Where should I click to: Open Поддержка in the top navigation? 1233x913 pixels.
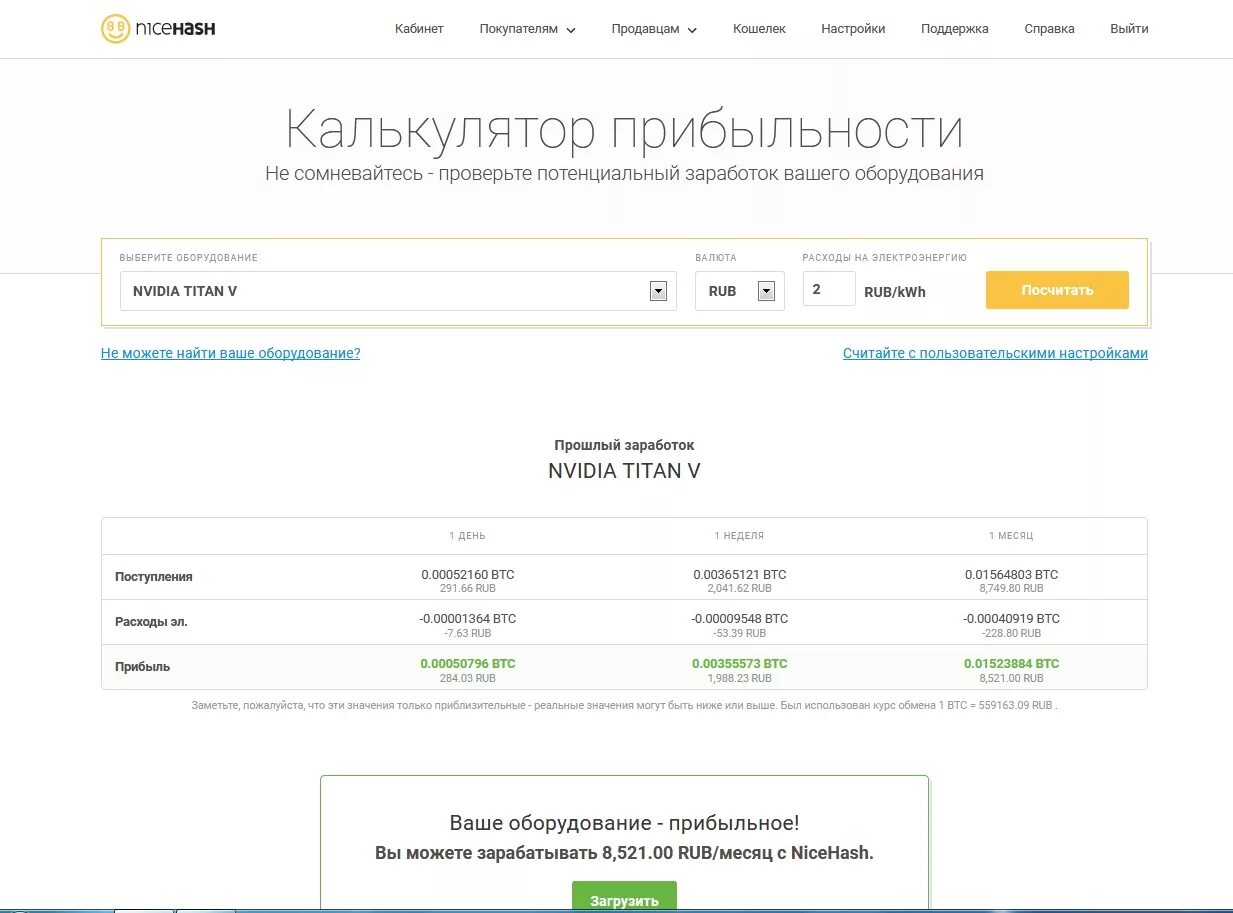tap(955, 29)
